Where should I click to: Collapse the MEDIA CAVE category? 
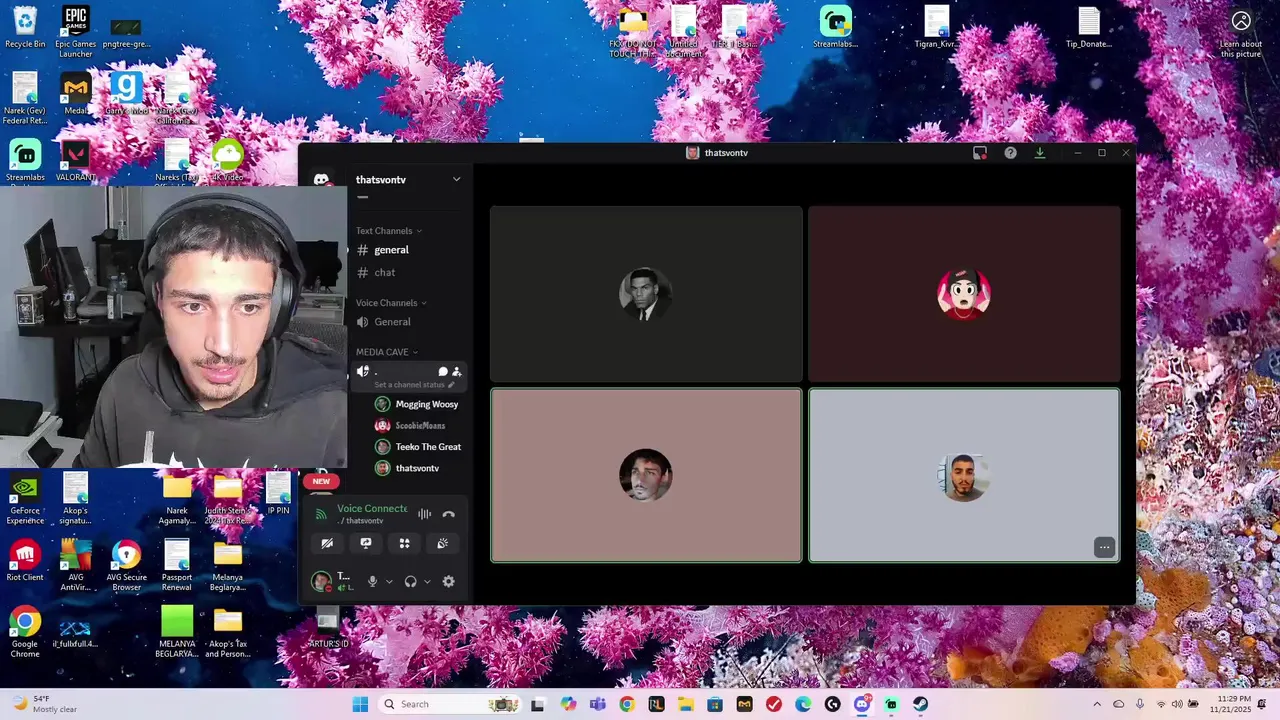pyautogui.click(x=387, y=352)
